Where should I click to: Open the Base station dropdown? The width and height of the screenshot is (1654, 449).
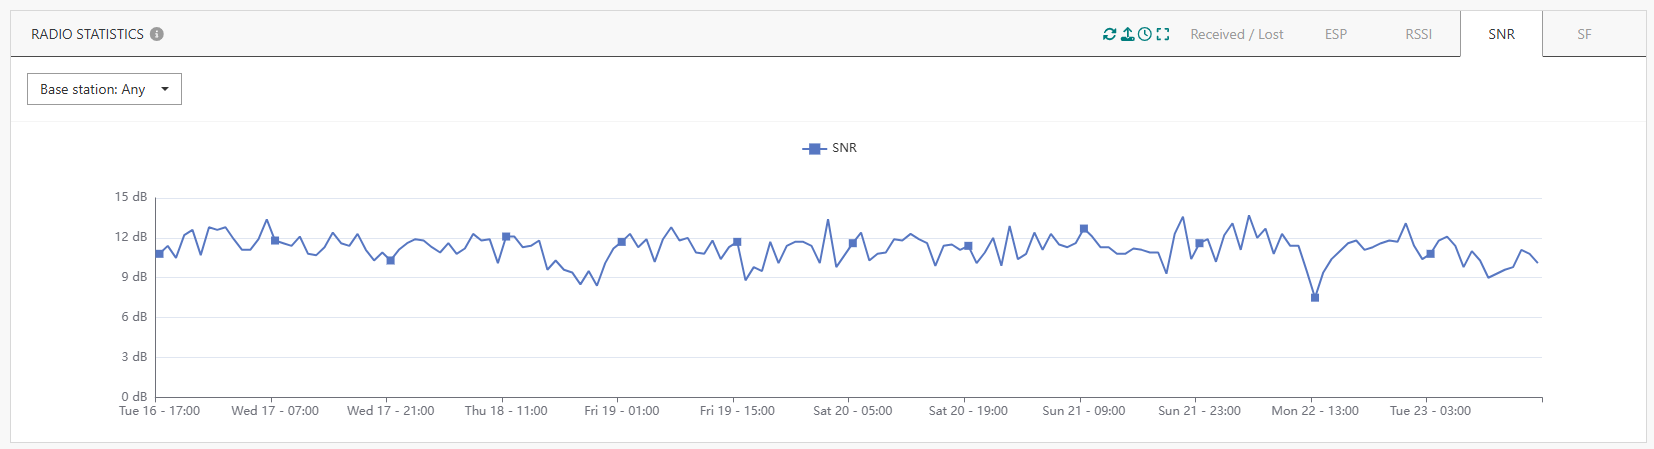pyautogui.click(x=104, y=89)
